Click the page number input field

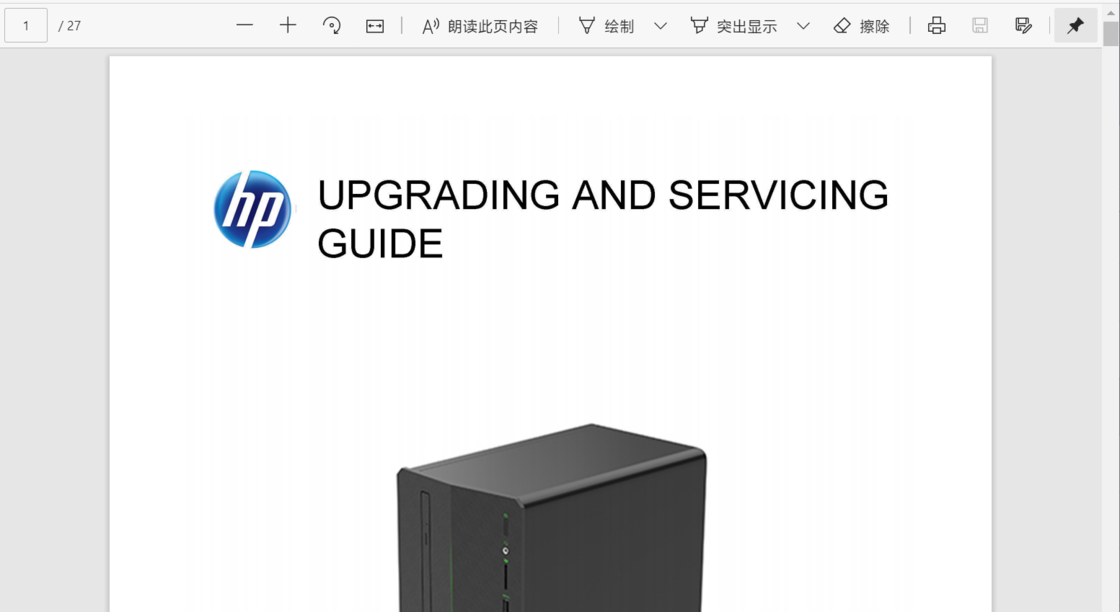click(x=26, y=26)
